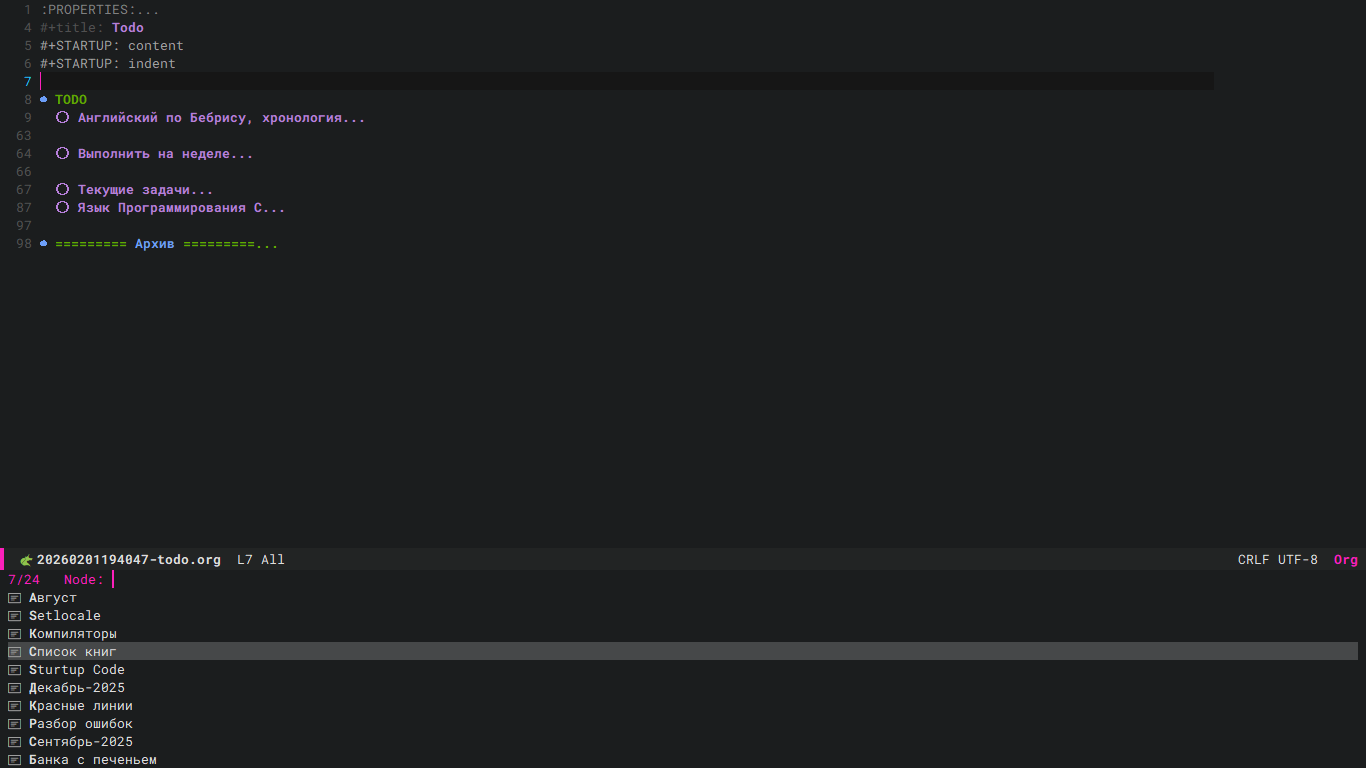The height and width of the screenshot is (768, 1366).
Task: Click the buffer name 20260201194047-todo.org in modeline
Action: 129,560
